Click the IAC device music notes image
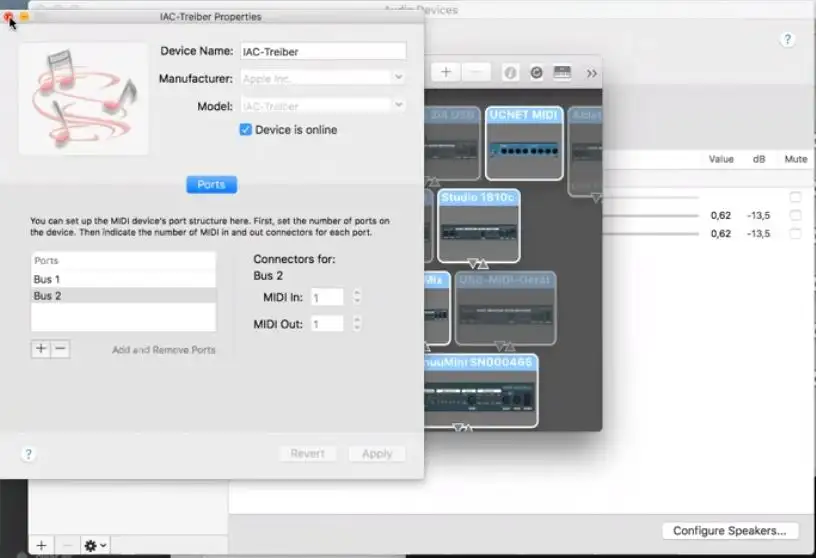This screenshot has height=558, width=816. click(83, 99)
